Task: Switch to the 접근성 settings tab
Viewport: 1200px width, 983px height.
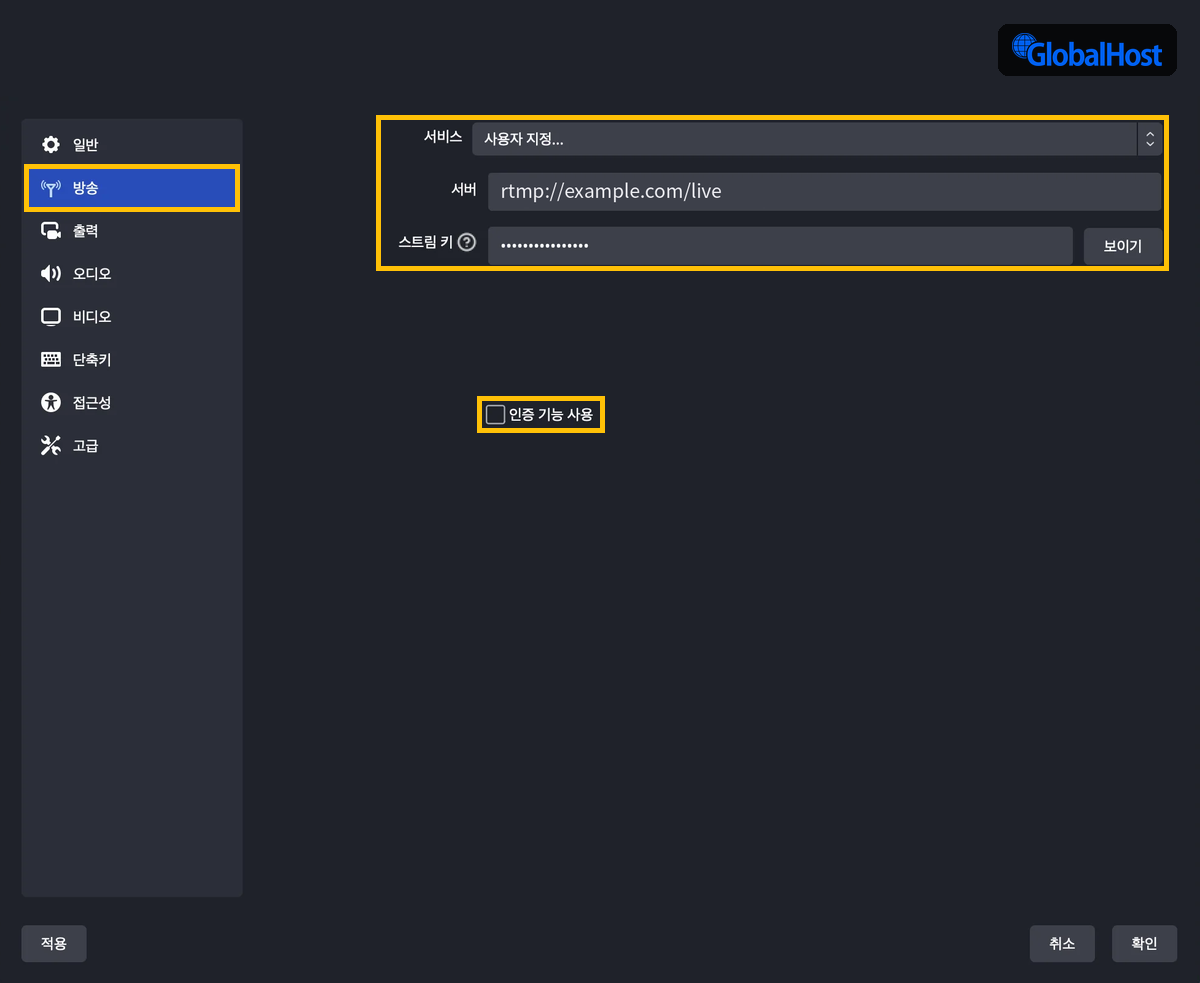Action: point(132,403)
